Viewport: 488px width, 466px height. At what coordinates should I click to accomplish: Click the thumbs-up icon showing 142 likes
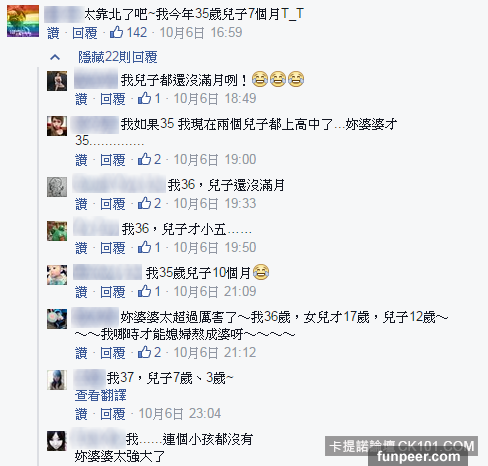click(x=116, y=32)
